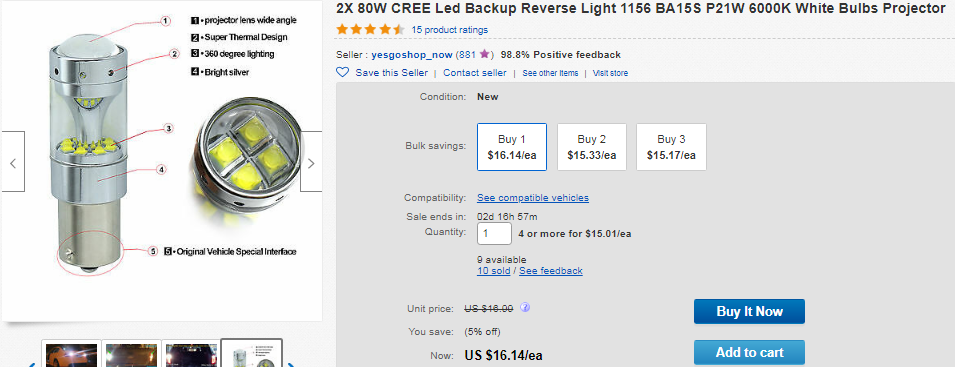955x367 pixels.
Task: Open the Contact seller link
Action: click(x=474, y=72)
